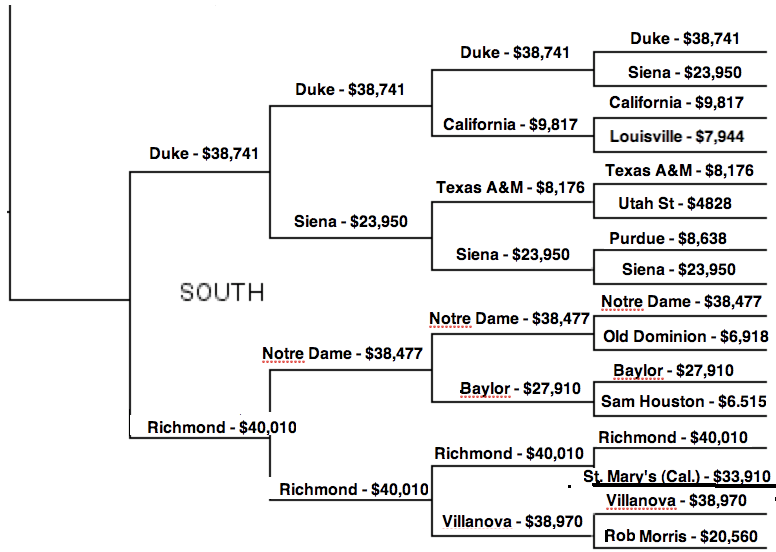The width and height of the screenshot is (776, 552).
Task: Select Villanova - $38,970 first-round entry
Action: (x=676, y=501)
